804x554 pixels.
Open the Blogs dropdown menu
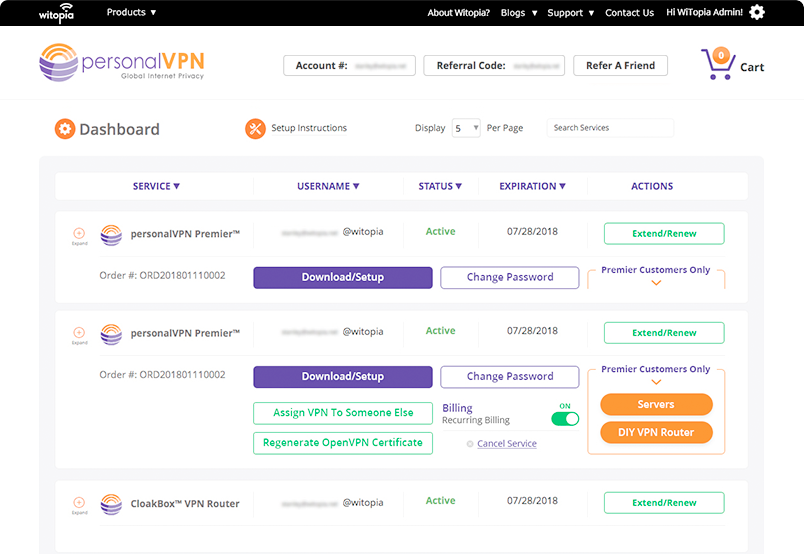(519, 13)
